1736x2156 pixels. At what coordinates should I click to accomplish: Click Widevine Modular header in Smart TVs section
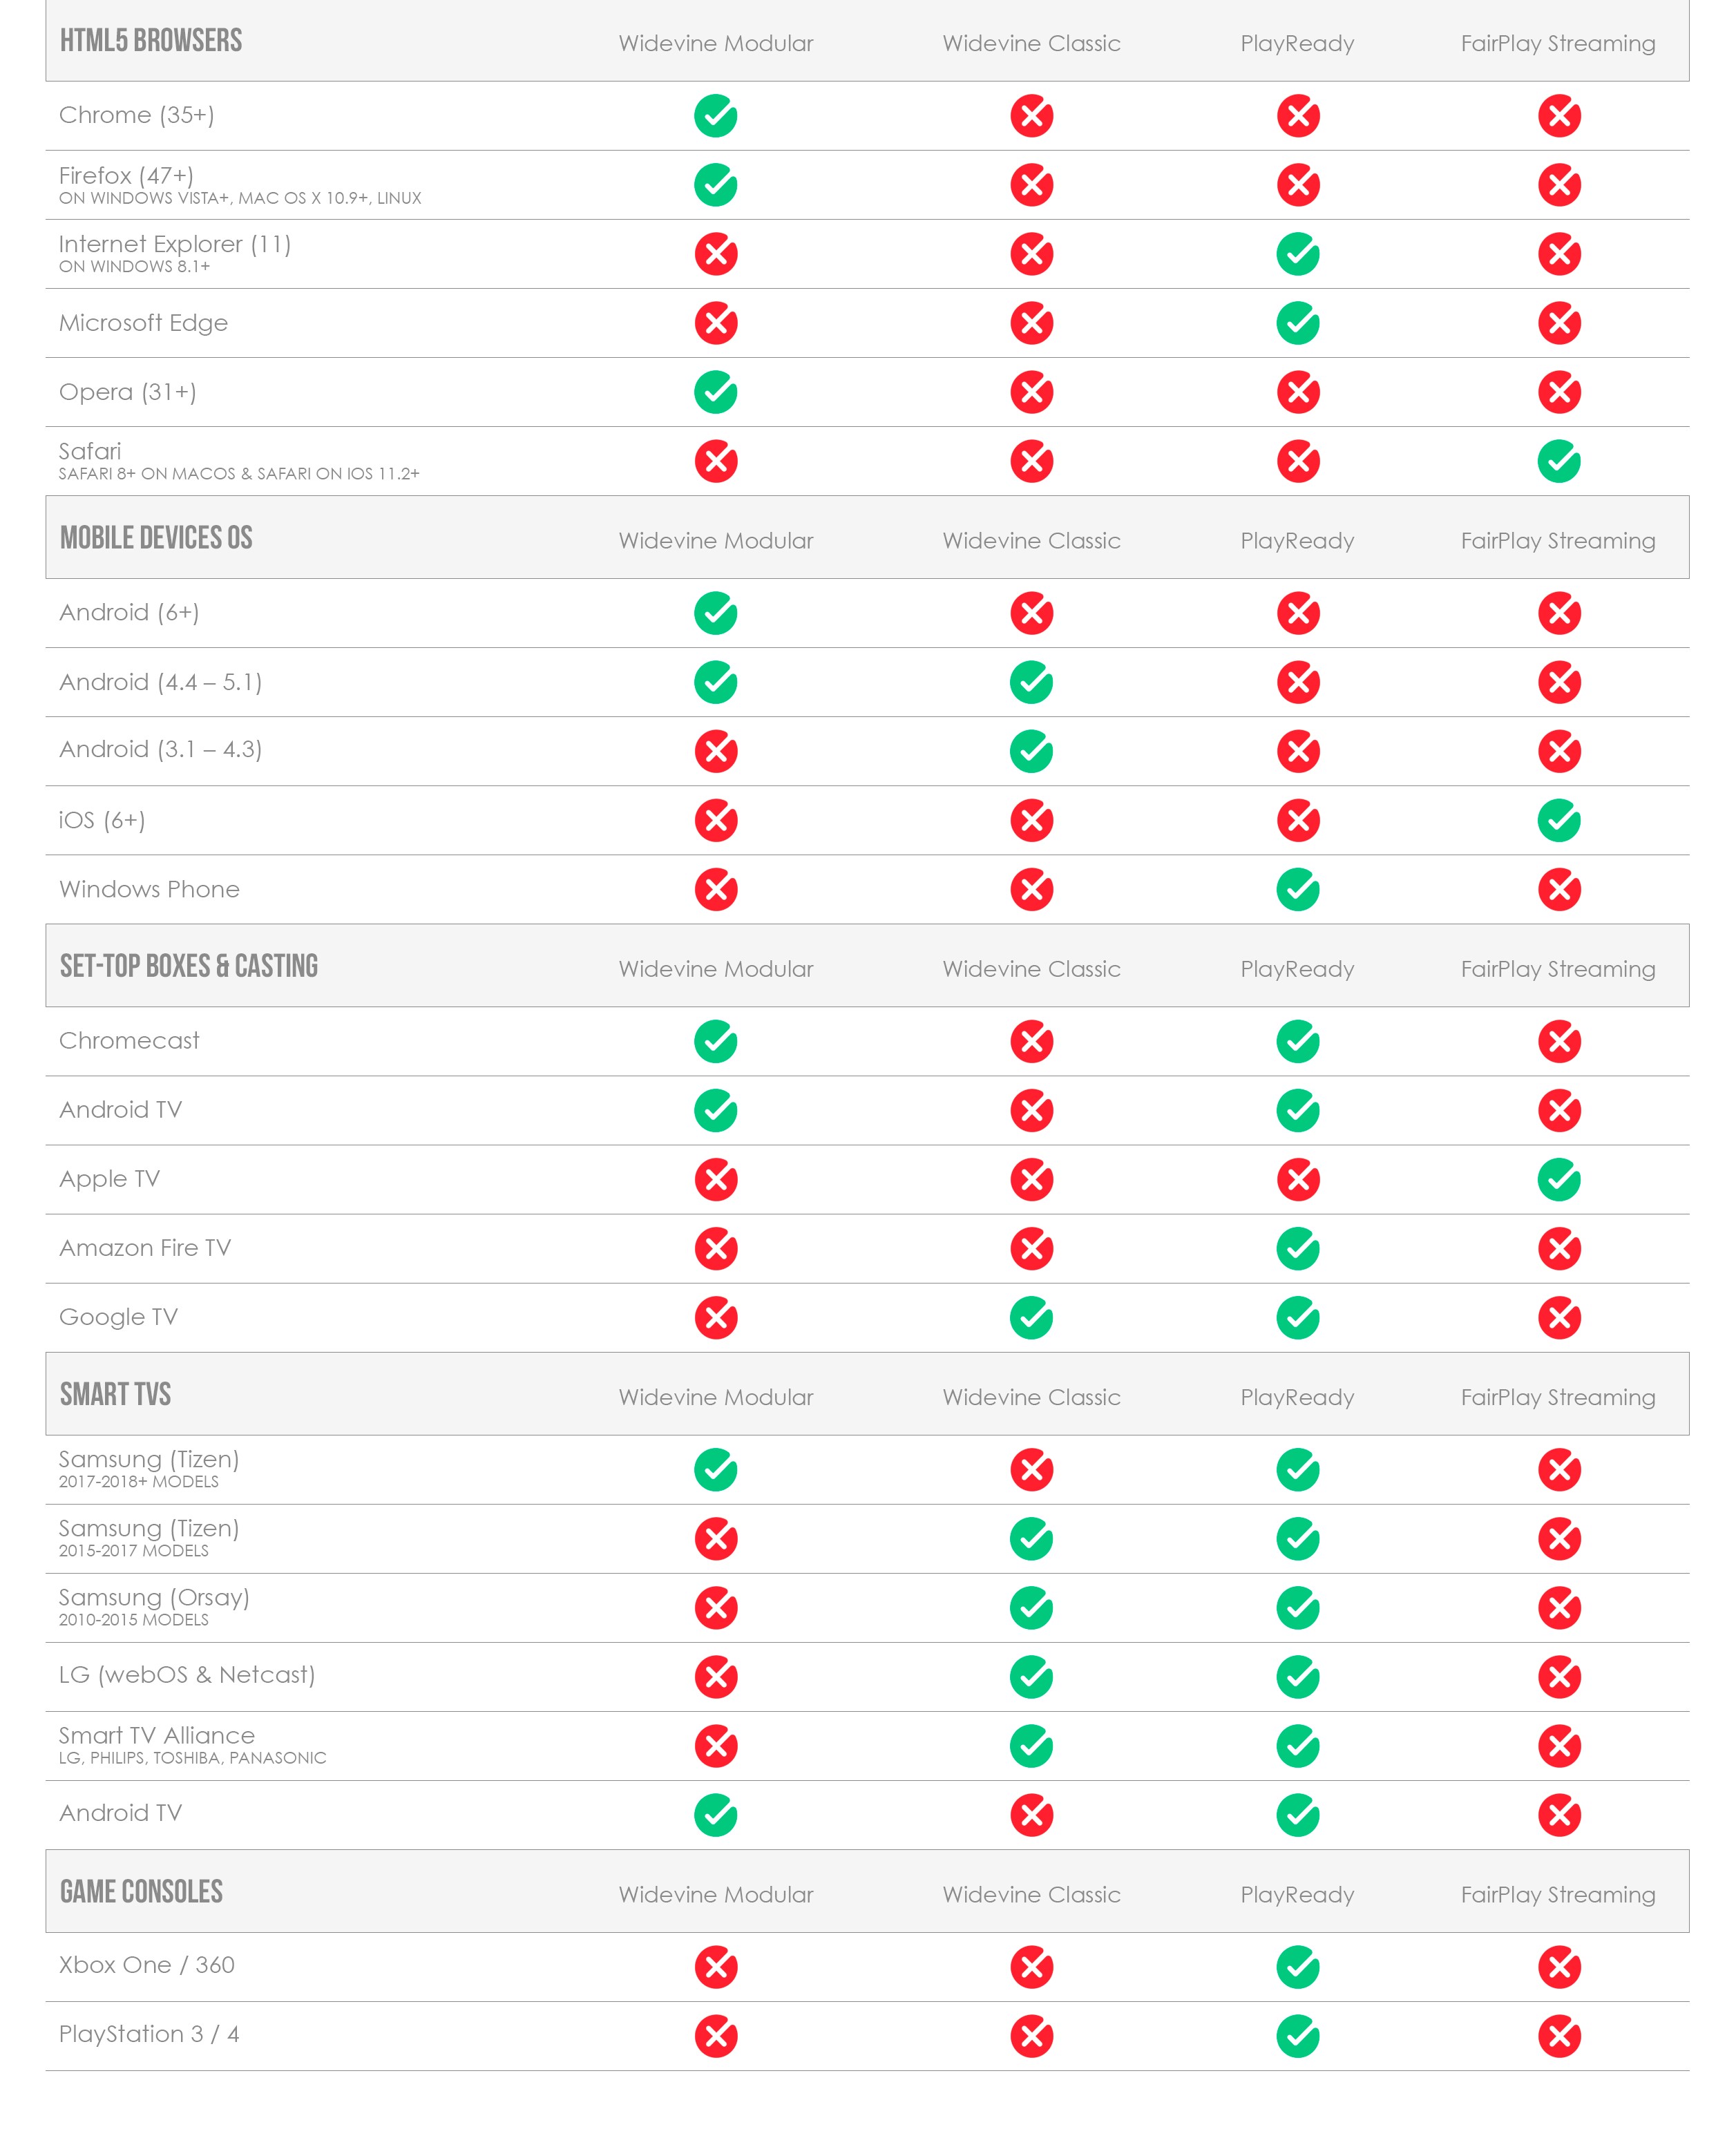[716, 1397]
